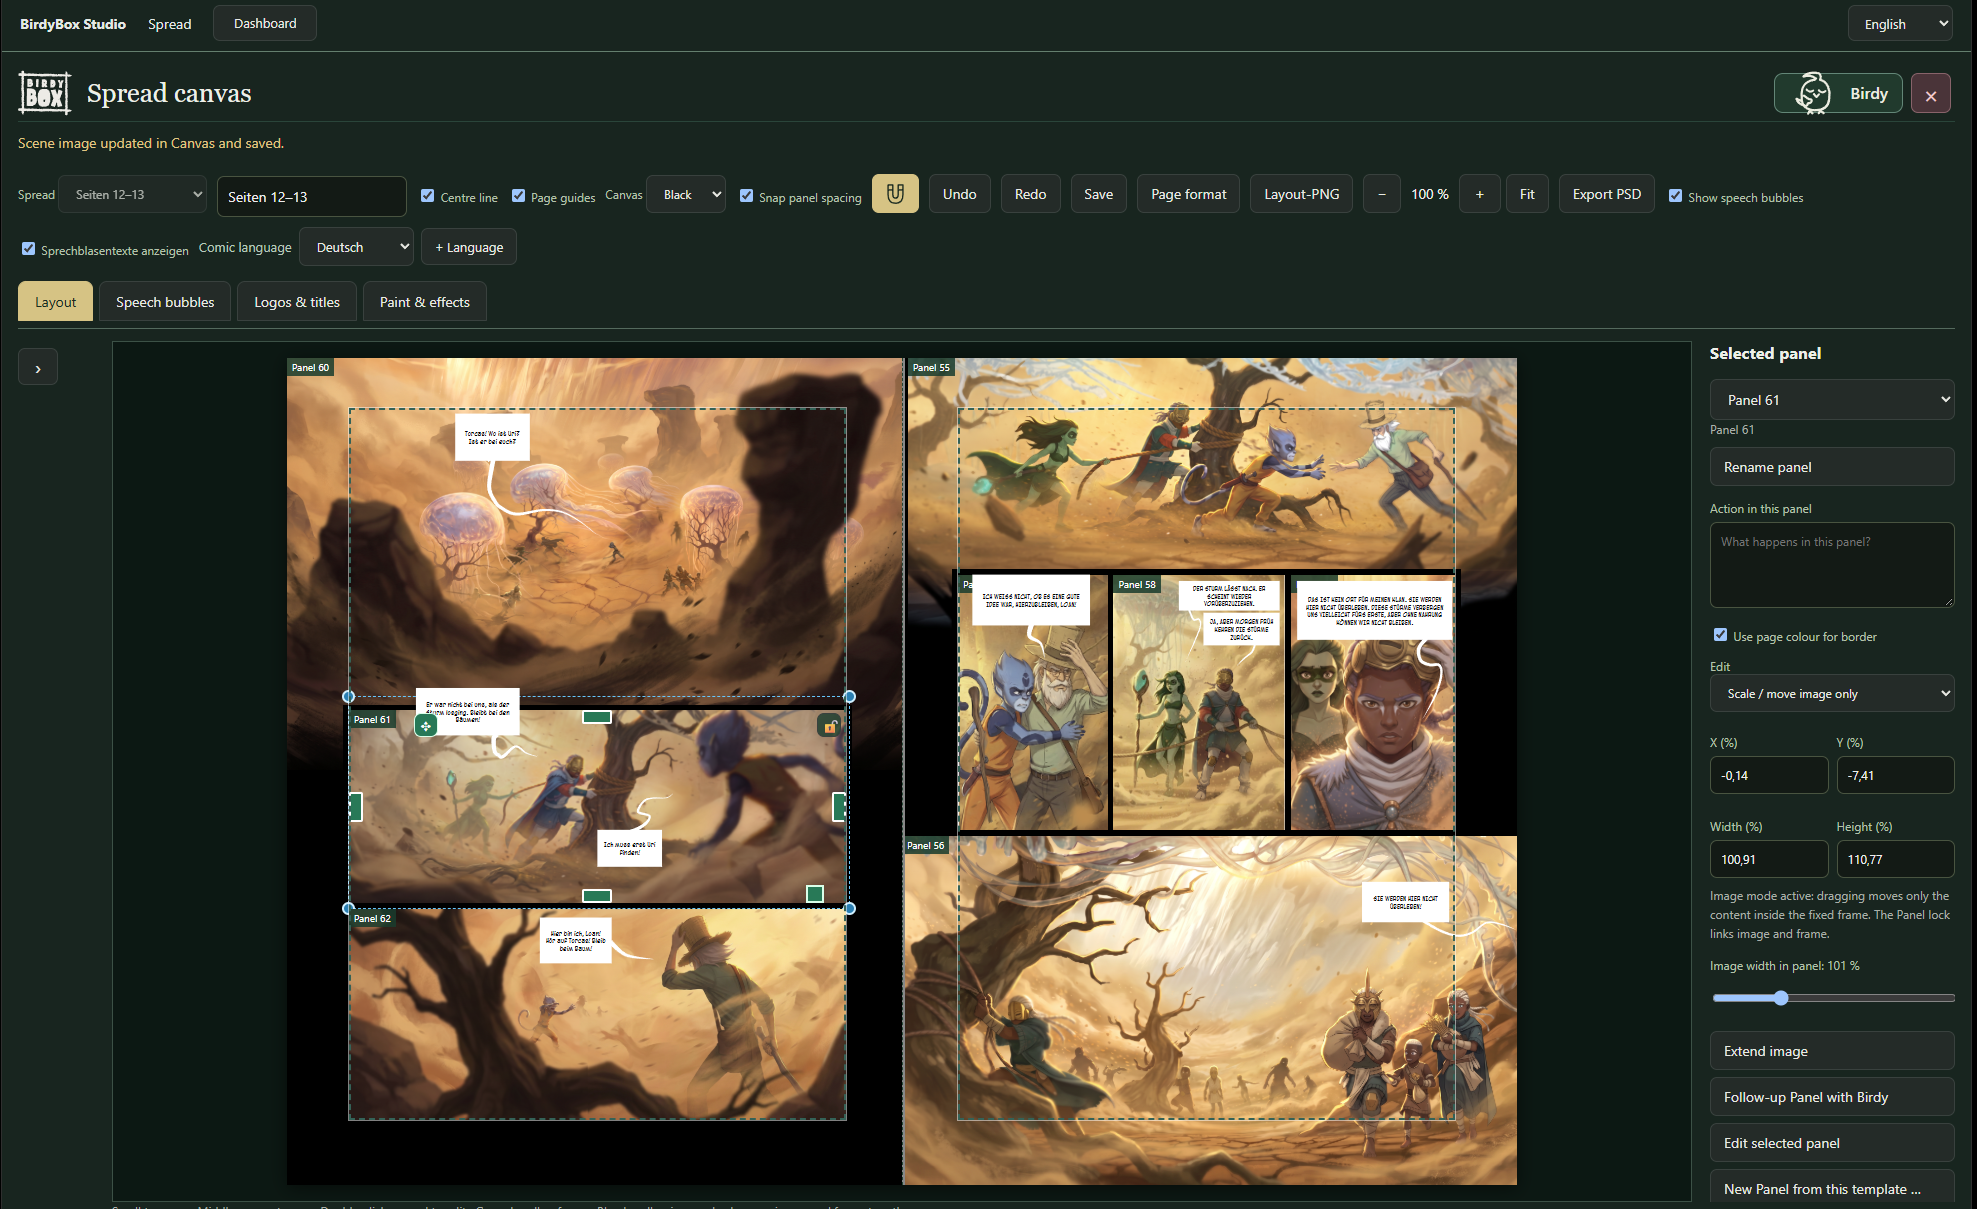Open the Canvas colour dropdown set to Black
The width and height of the screenshot is (1977, 1209).
pyautogui.click(x=686, y=195)
